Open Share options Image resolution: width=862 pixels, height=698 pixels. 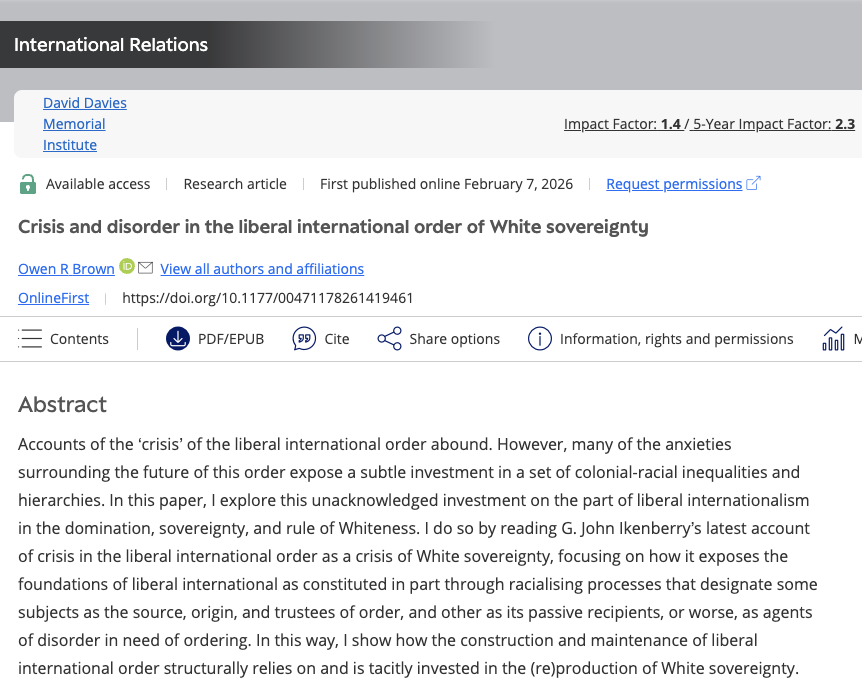click(438, 338)
